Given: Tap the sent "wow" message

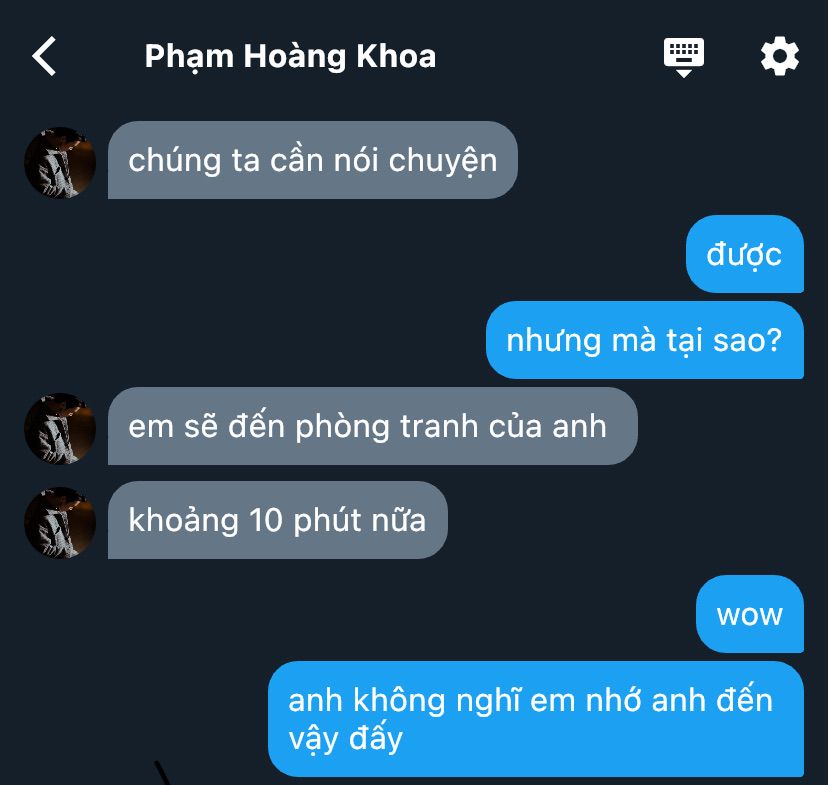Looking at the screenshot, I should pos(750,614).
